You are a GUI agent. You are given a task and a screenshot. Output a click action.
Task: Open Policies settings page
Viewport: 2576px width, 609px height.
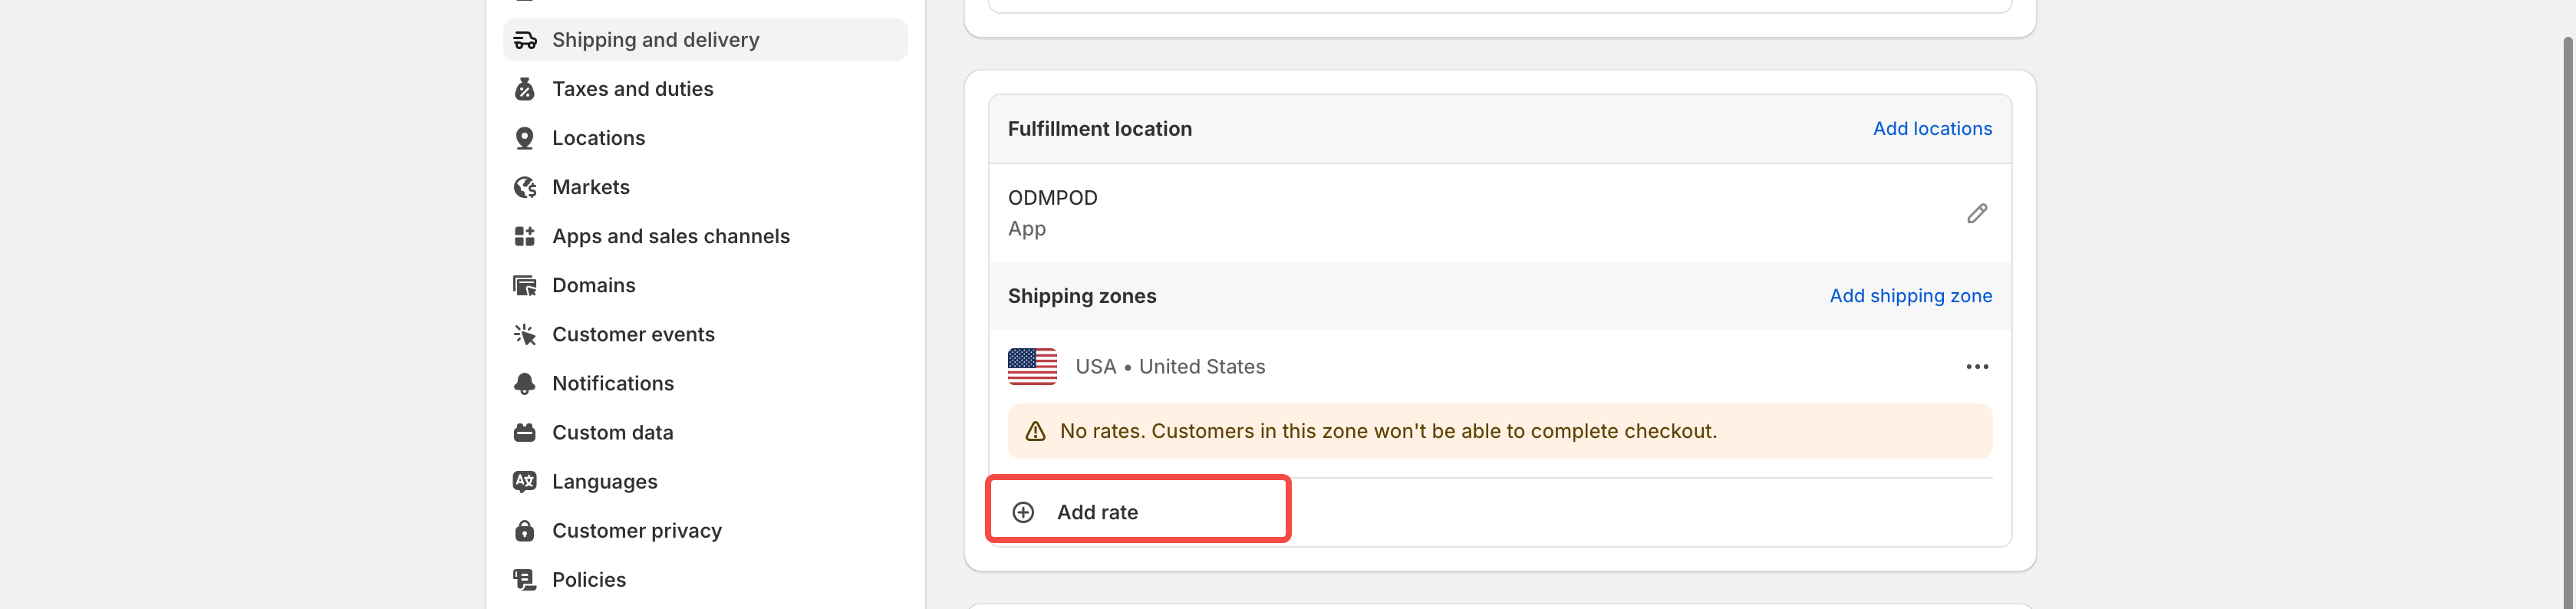(x=588, y=579)
